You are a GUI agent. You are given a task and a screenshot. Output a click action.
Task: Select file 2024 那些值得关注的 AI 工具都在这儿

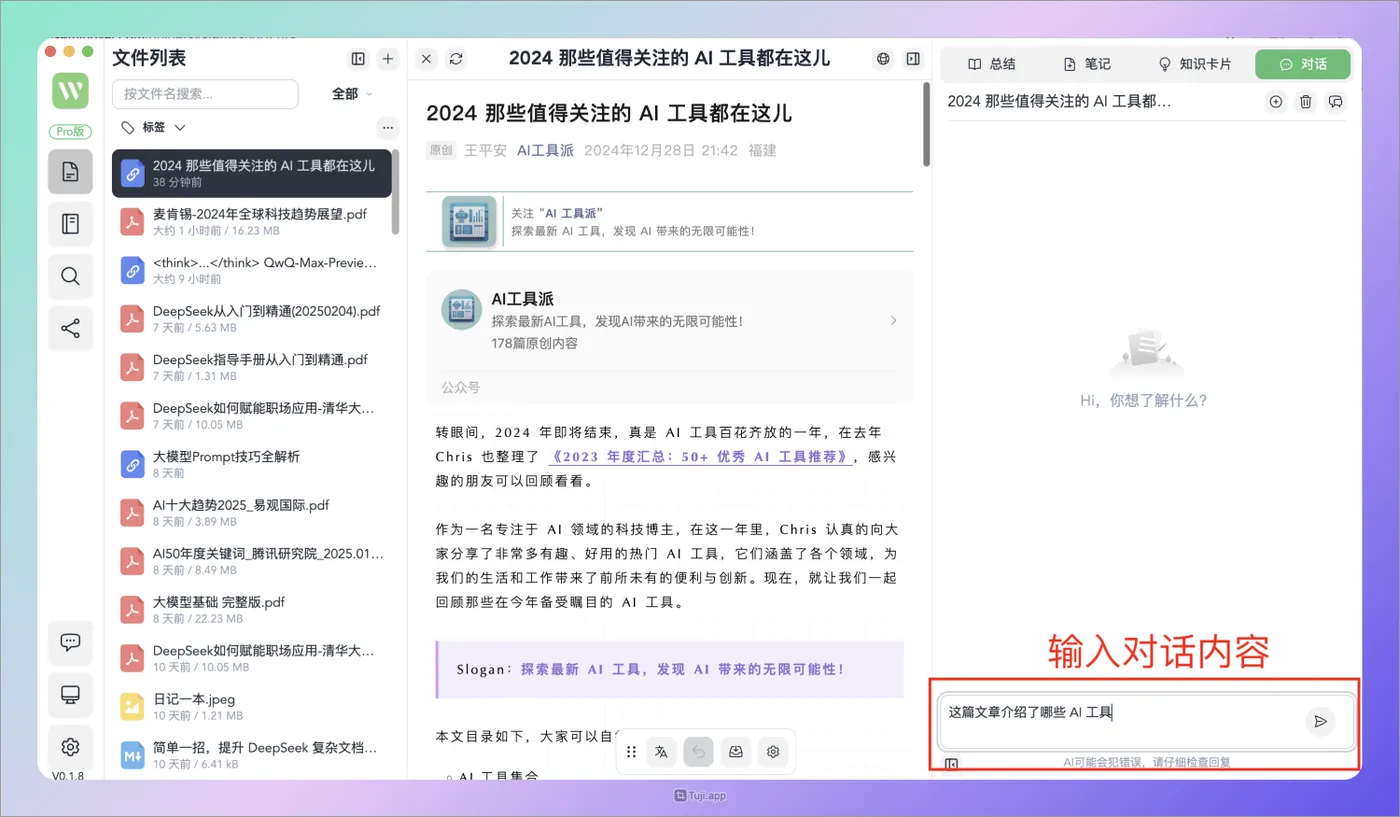coord(252,173)
